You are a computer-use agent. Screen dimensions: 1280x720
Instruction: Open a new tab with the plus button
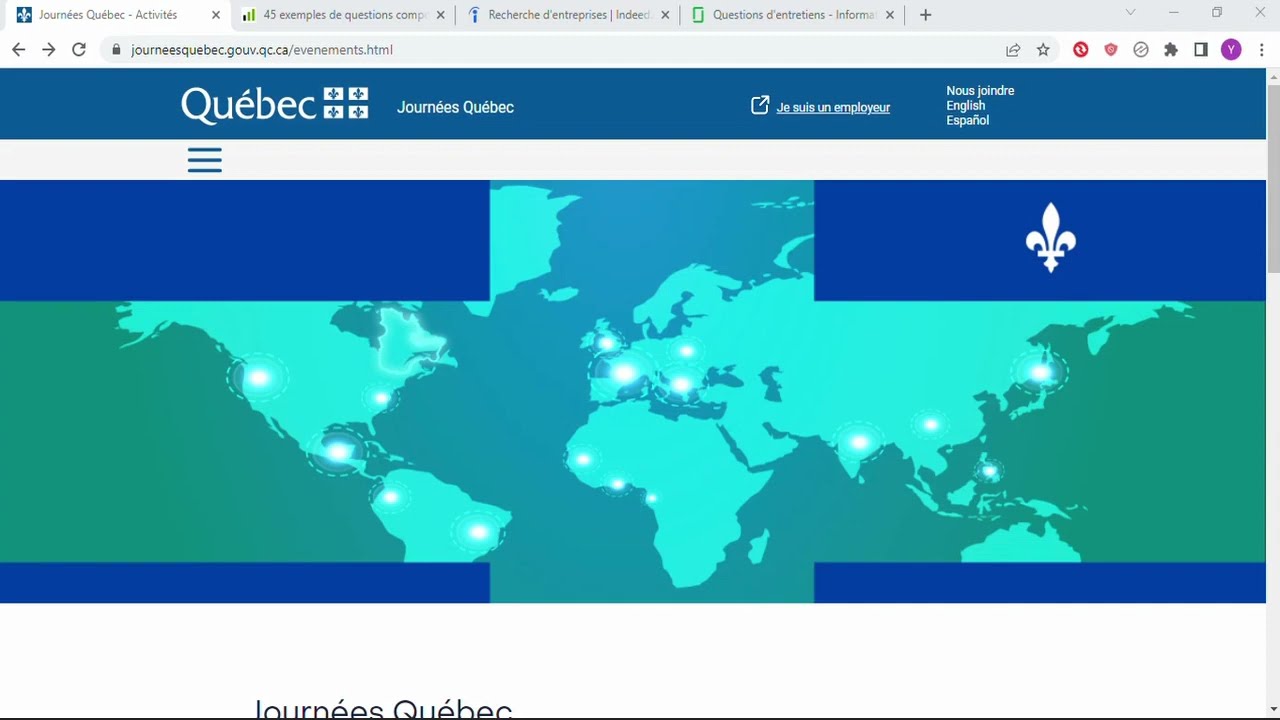point(925,15)
